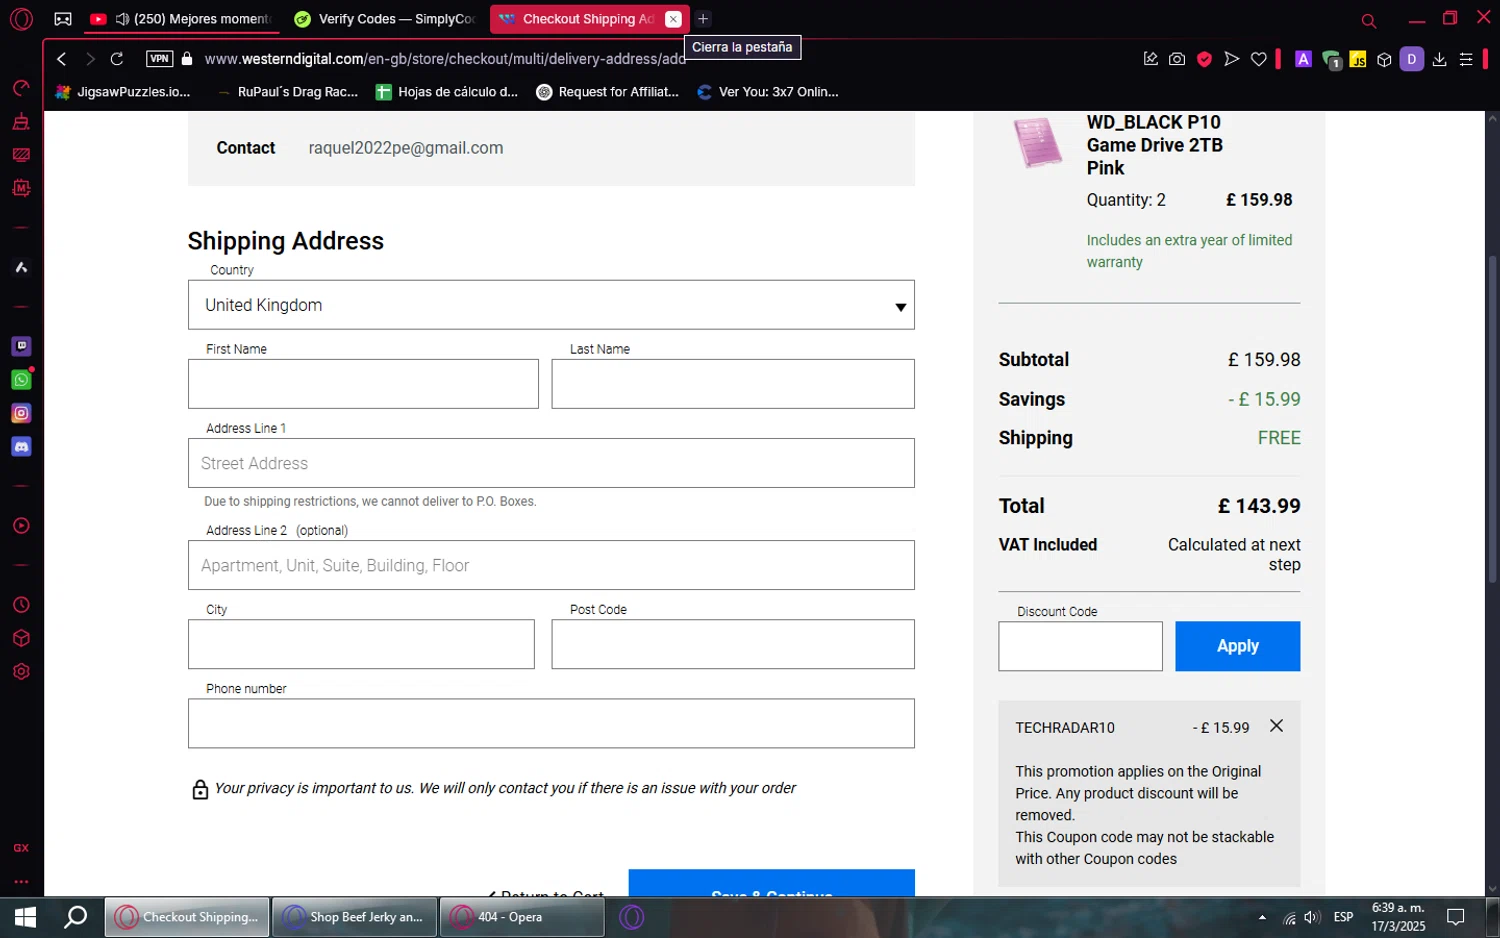Open Windows taskbar search
This screenshot has width=1500, height=938.
(75, 917)
